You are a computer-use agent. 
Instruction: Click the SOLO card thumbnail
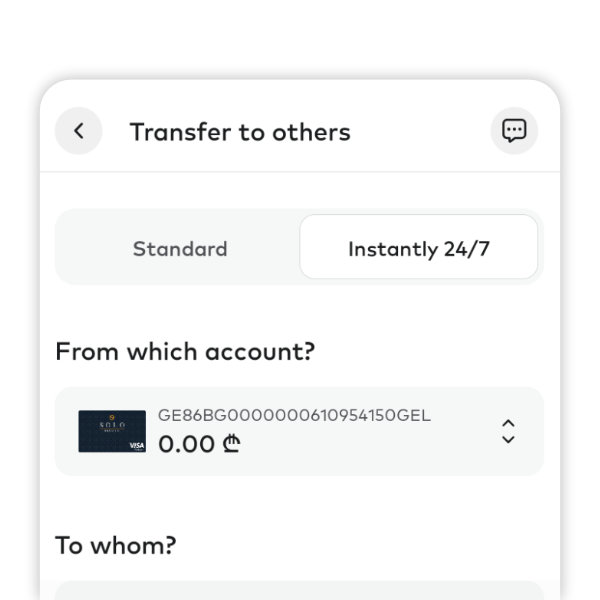(x=112, y=431)
